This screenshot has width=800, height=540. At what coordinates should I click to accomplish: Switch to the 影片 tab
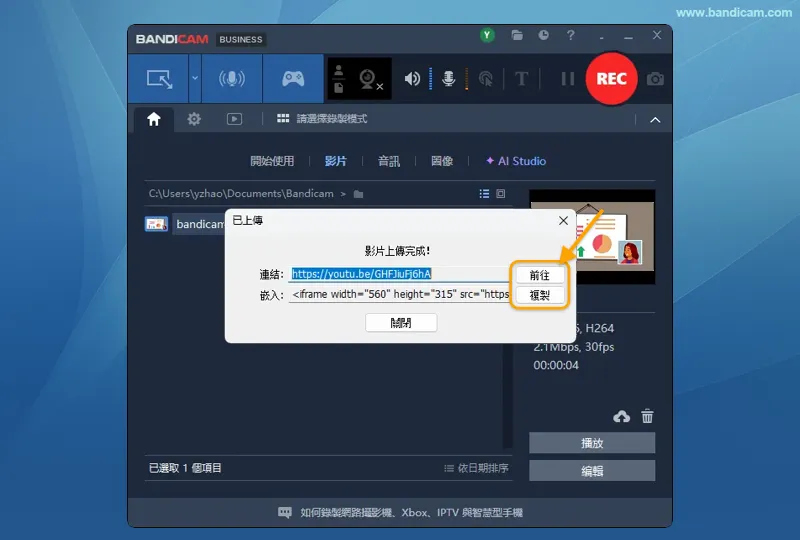click(x=335, y=161)
